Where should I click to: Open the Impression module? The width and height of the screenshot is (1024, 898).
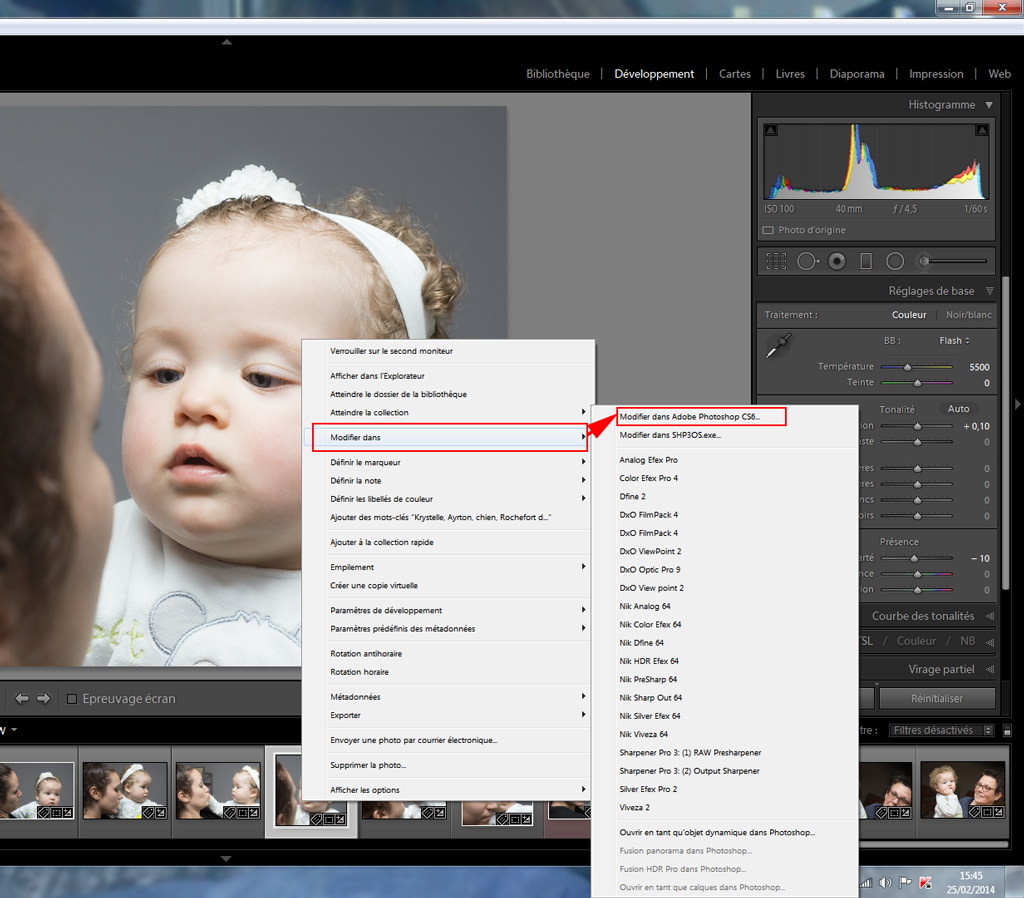pos(936,74)
